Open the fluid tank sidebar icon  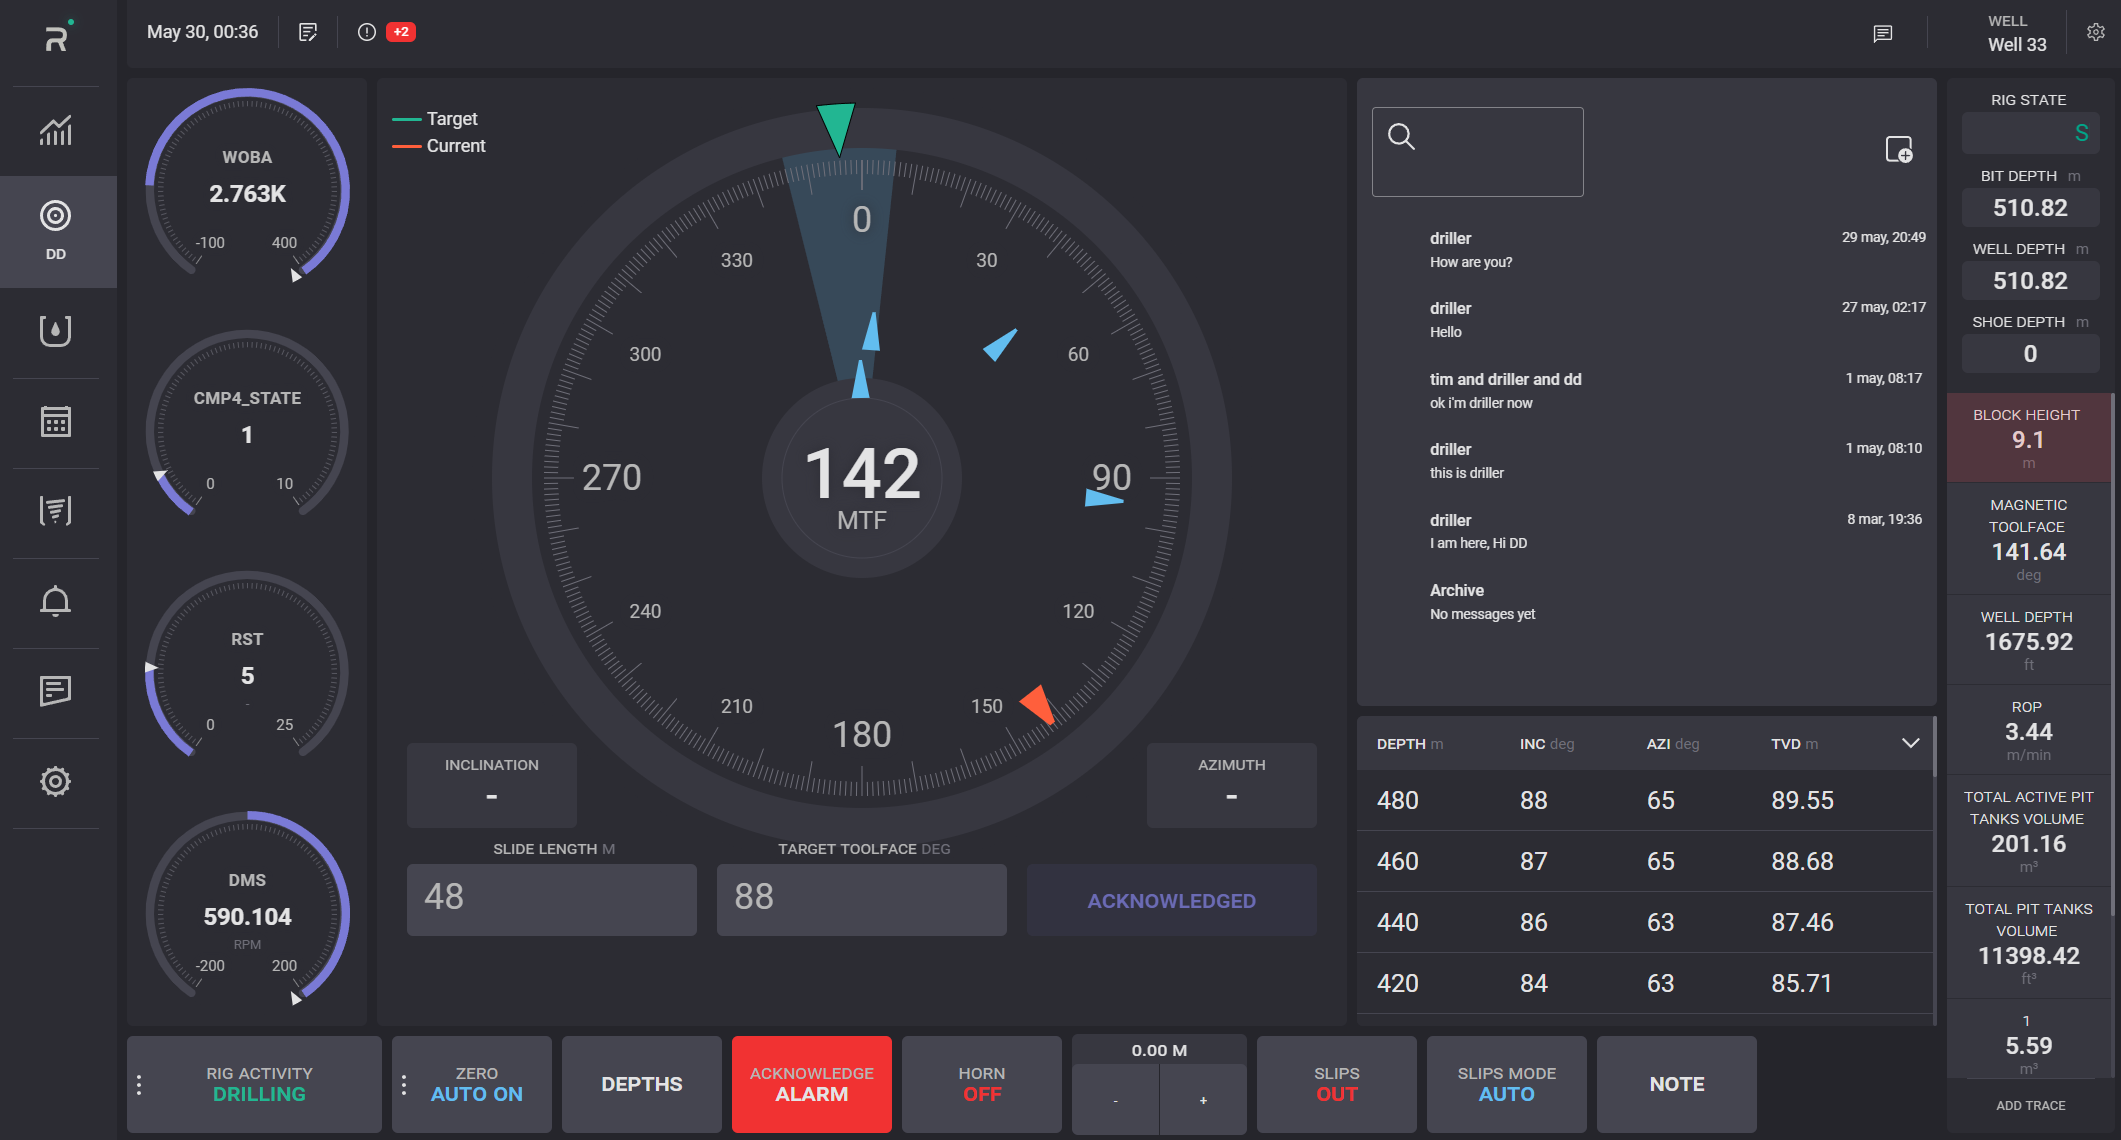(x=56, y=331)
